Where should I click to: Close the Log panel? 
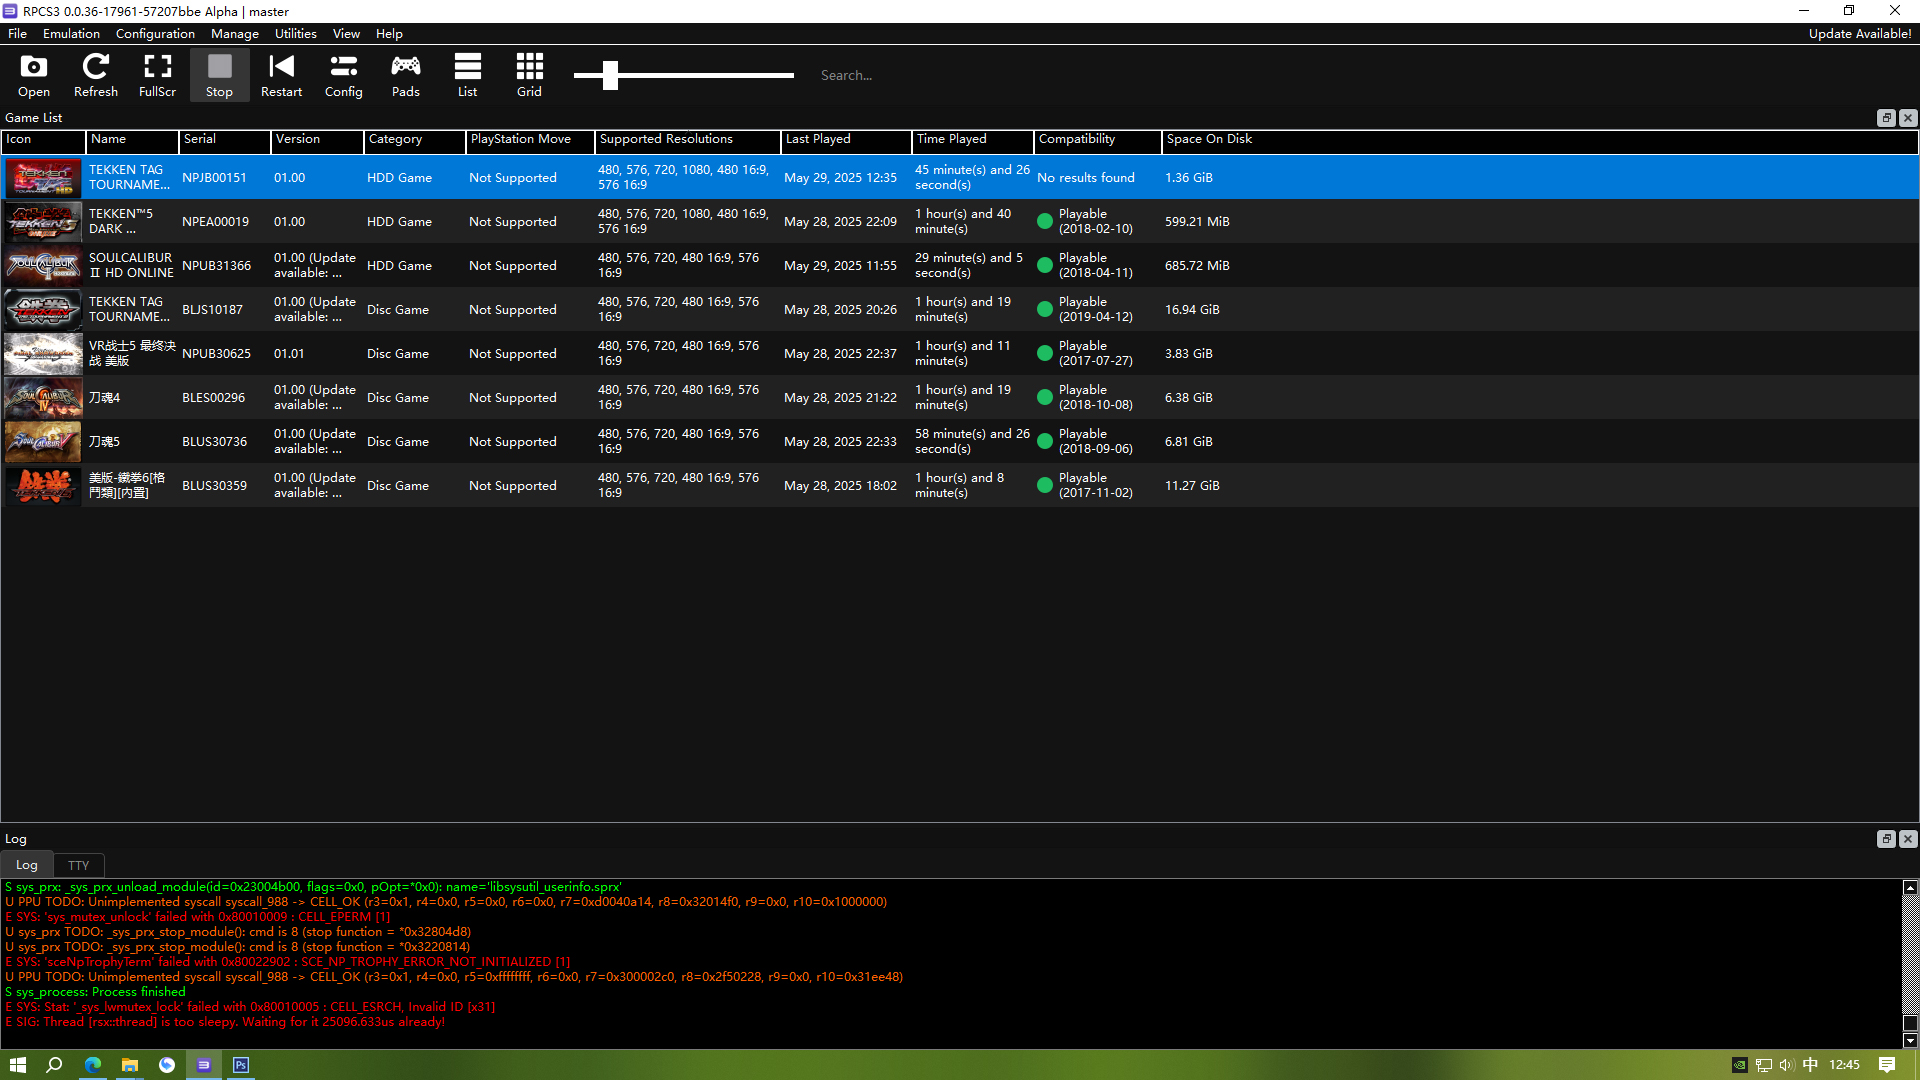1908,839
